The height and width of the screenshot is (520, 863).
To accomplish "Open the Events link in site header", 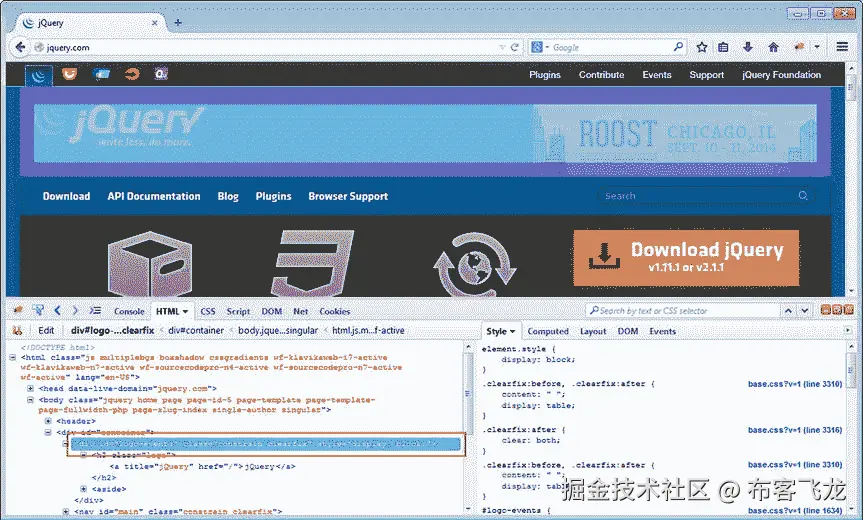I will 657,75.
